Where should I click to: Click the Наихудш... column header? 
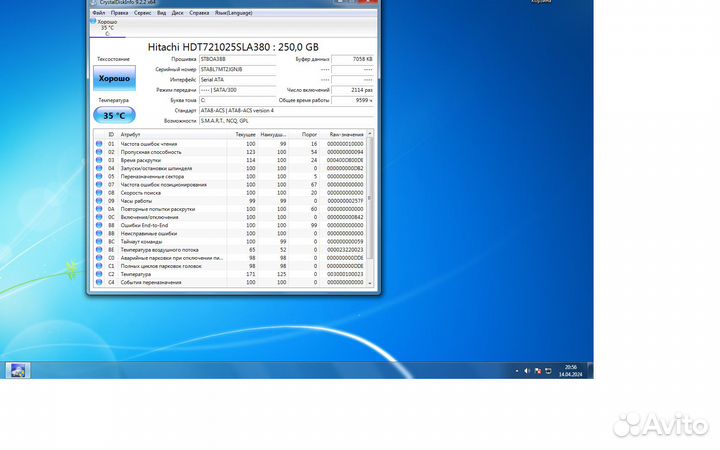[273, 135]
